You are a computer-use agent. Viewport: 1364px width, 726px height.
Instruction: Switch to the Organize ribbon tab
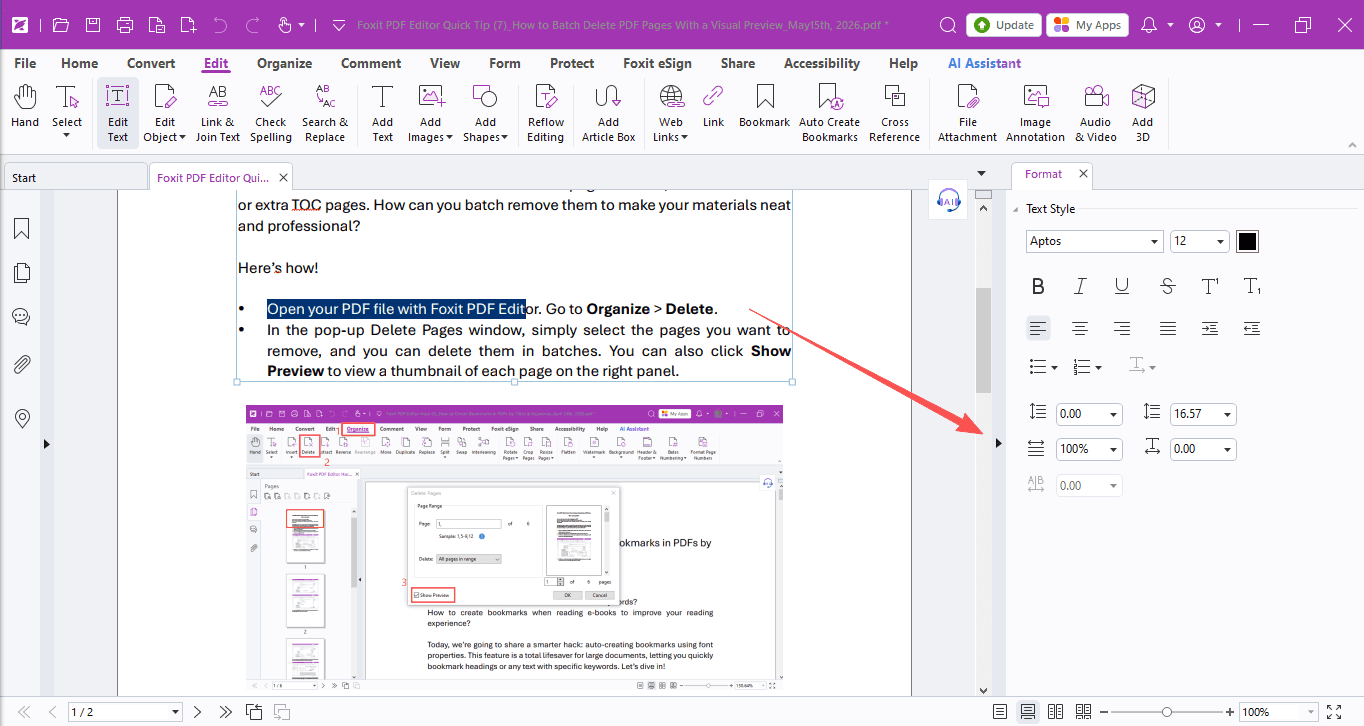(284, 63)
